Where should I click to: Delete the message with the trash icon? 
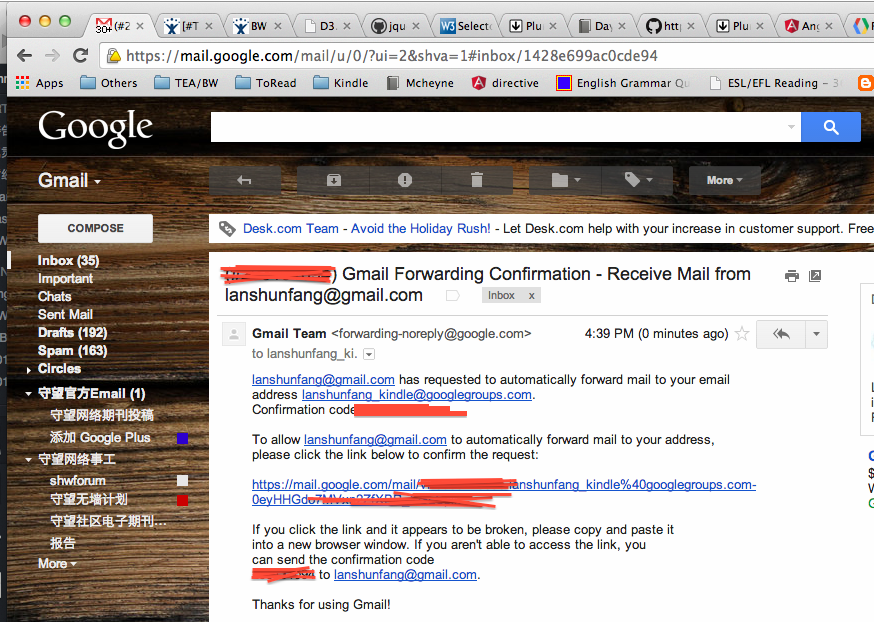point(477,180)
